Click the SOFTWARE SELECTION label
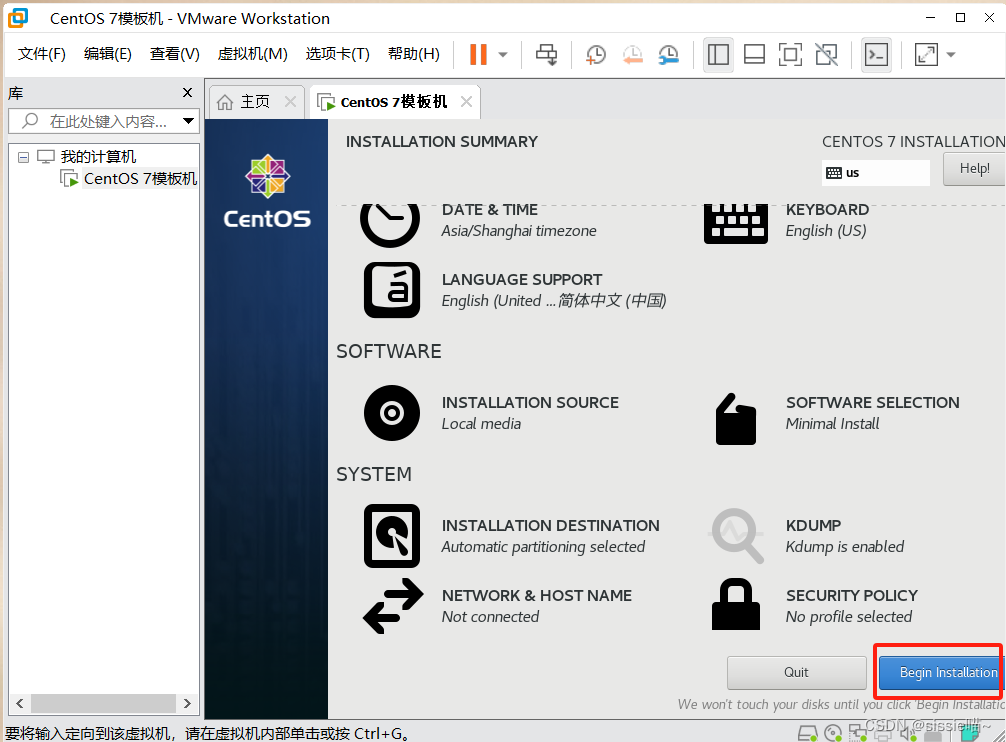 click(x=873, y=402)
